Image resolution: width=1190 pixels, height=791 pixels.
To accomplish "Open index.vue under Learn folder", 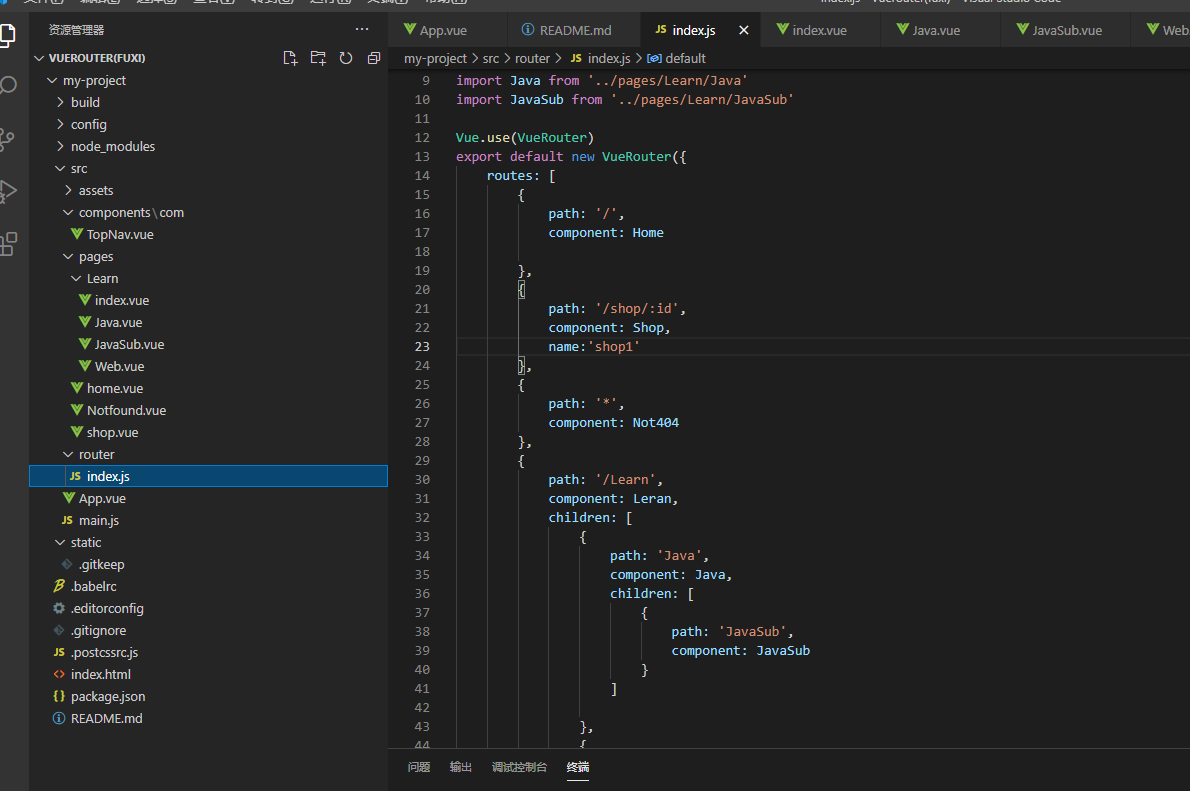I will pos(121,301).
